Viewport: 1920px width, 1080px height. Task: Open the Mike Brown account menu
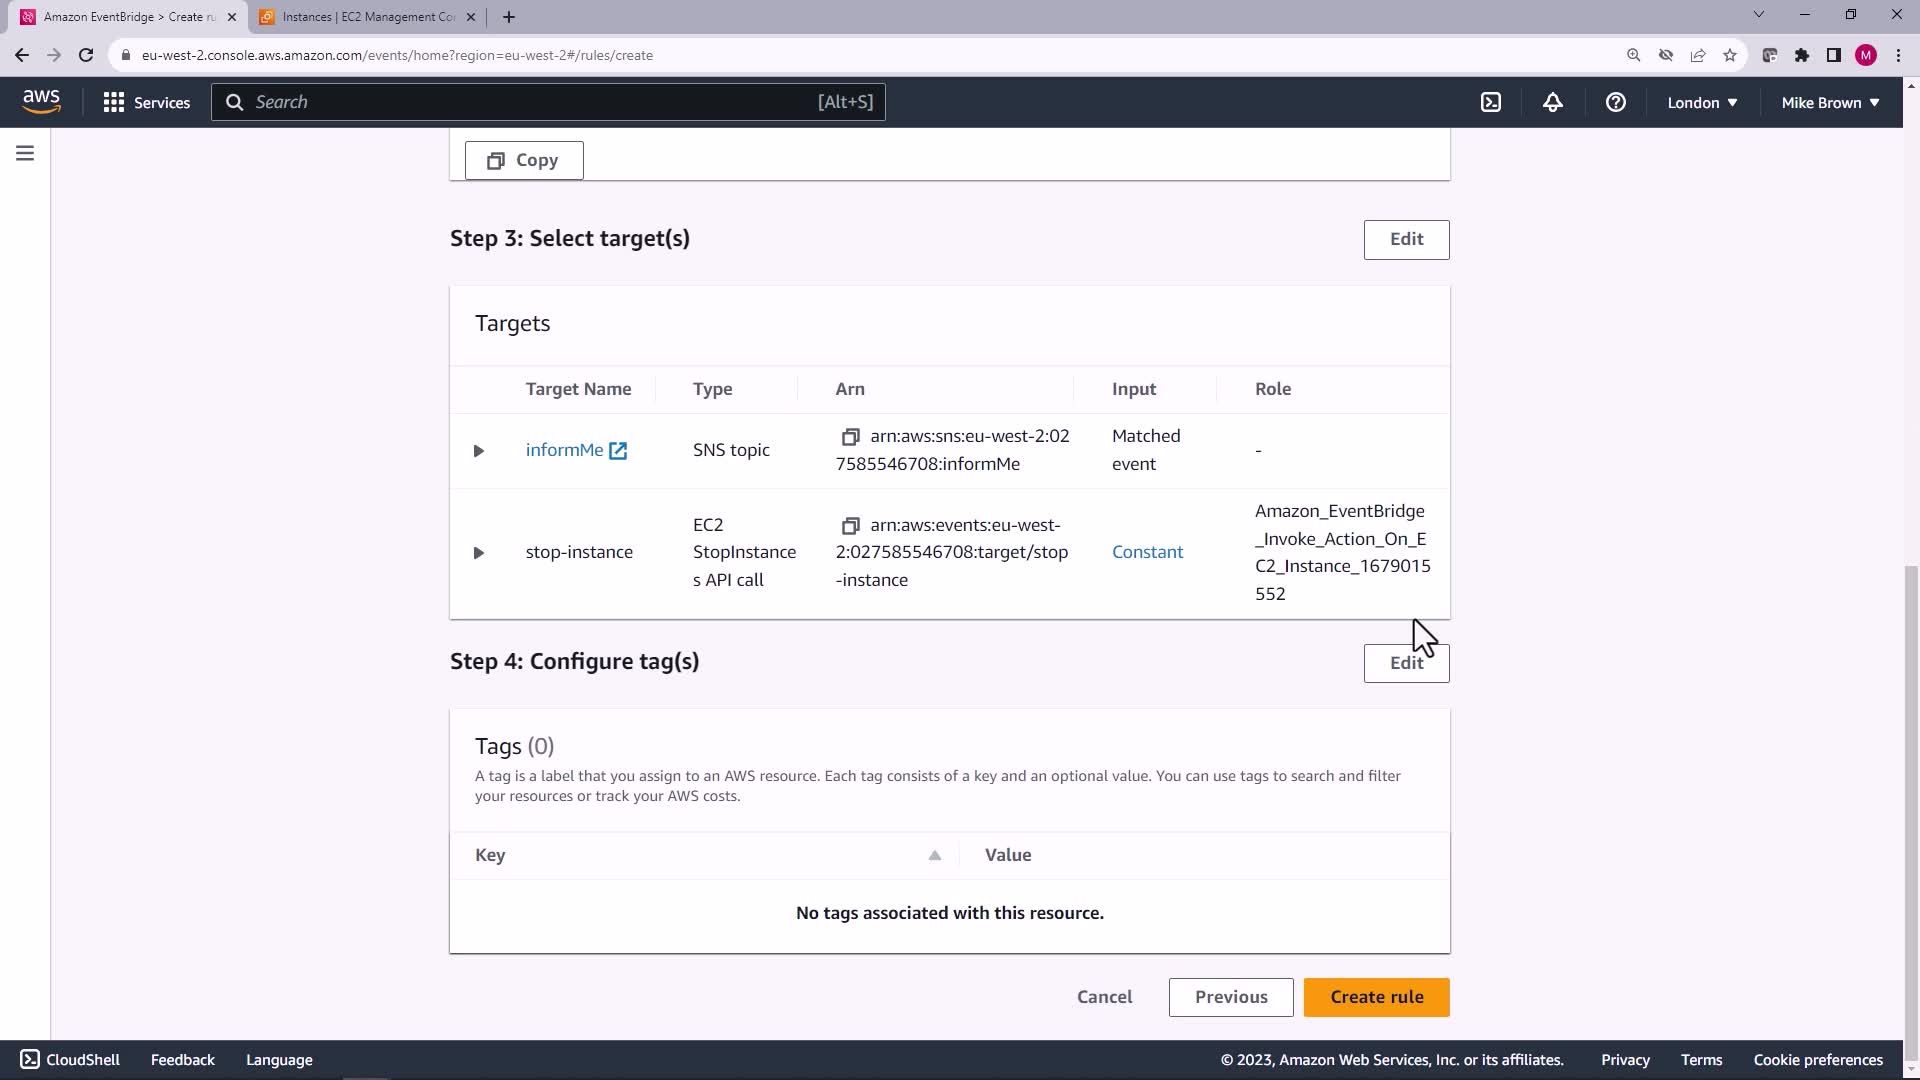1830,102
